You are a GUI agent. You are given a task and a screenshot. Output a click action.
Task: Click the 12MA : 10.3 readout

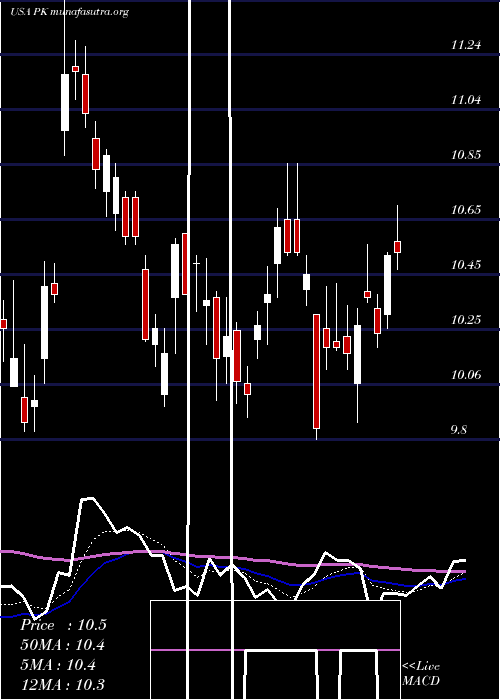62,684
